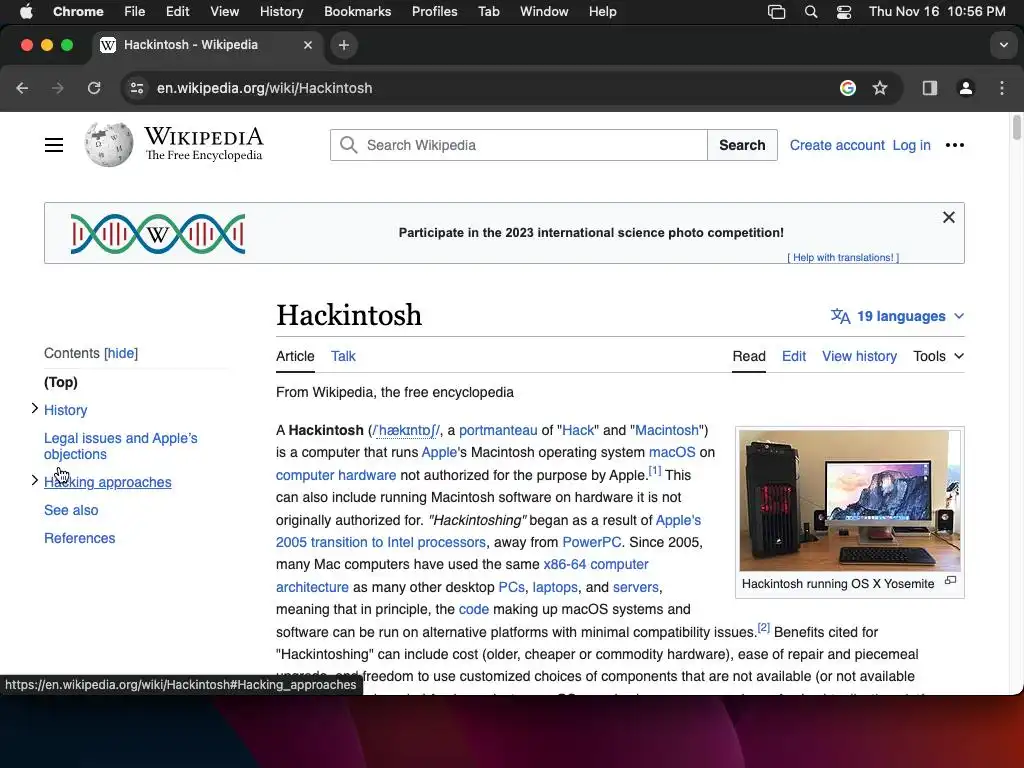Open the 19 languages dropdown
Viewport: 1024px width, 768px height.
[x=897, y=316]
